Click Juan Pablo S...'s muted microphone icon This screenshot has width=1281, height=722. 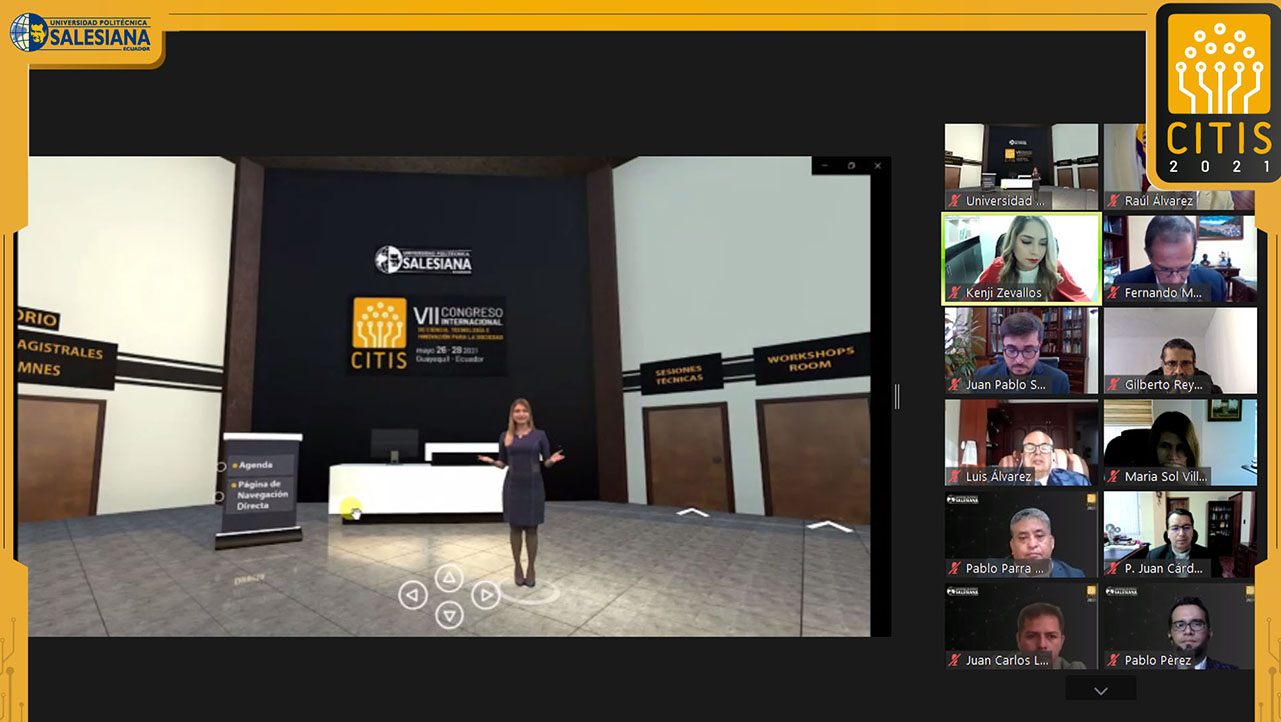(955, 385)
